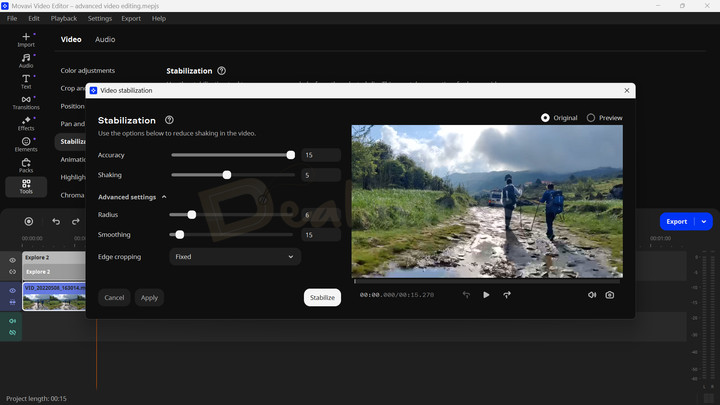Open the Elements panel
This screenshot has width=720, height=405.
point(26,144)
